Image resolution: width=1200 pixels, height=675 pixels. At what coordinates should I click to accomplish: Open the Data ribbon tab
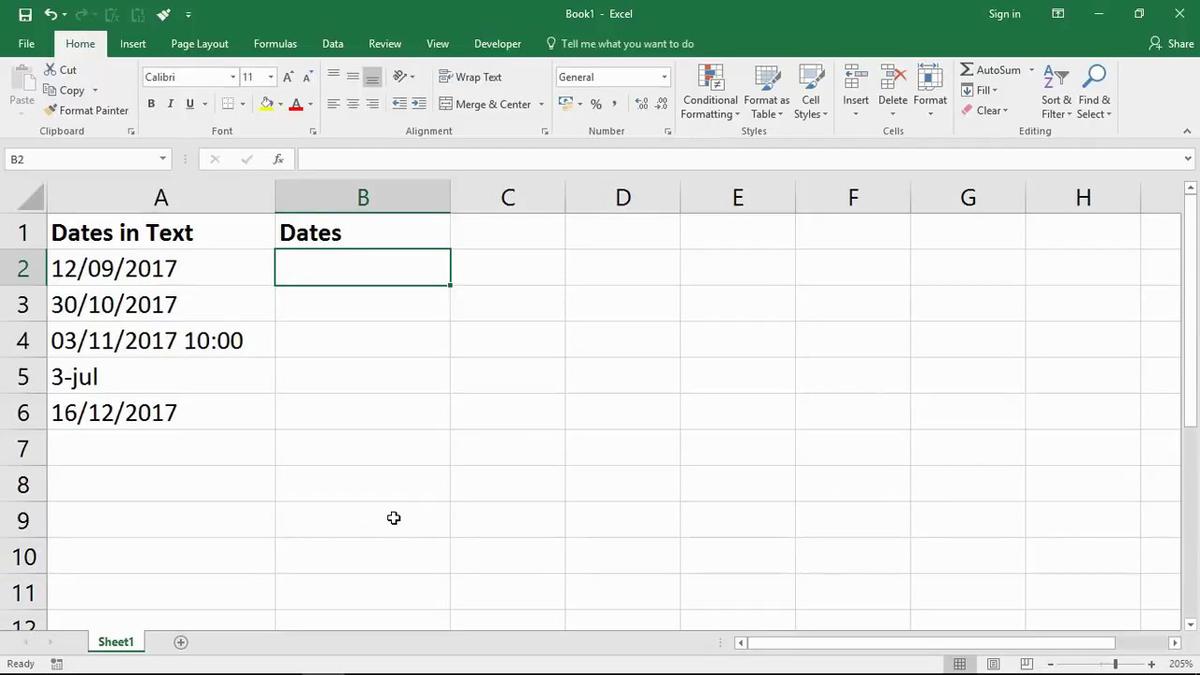(332, 43)
